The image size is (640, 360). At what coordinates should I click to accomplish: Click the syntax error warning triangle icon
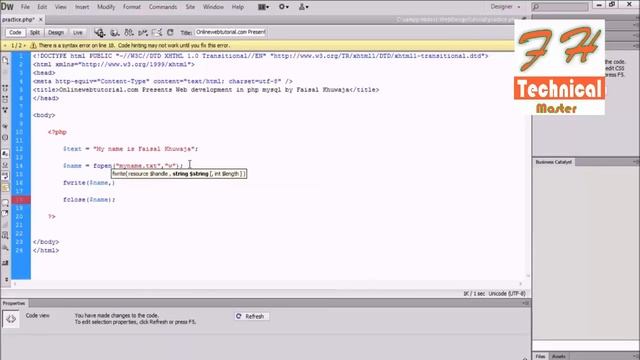click(33, 46)
